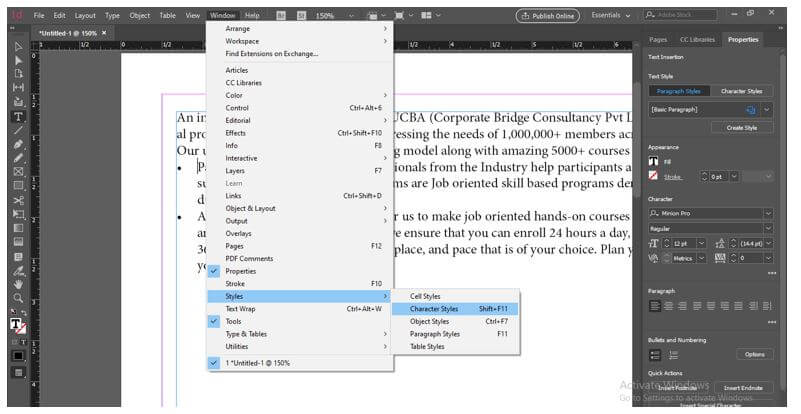Select the Content Collector tool
Viewport: 801px width, 414px height.
tap(18, 102)
